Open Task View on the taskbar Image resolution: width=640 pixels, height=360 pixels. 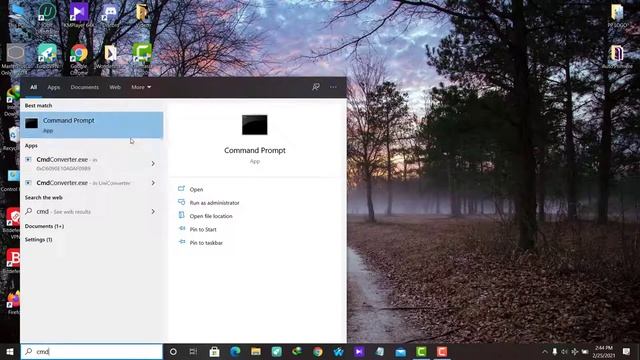(193, 351)
